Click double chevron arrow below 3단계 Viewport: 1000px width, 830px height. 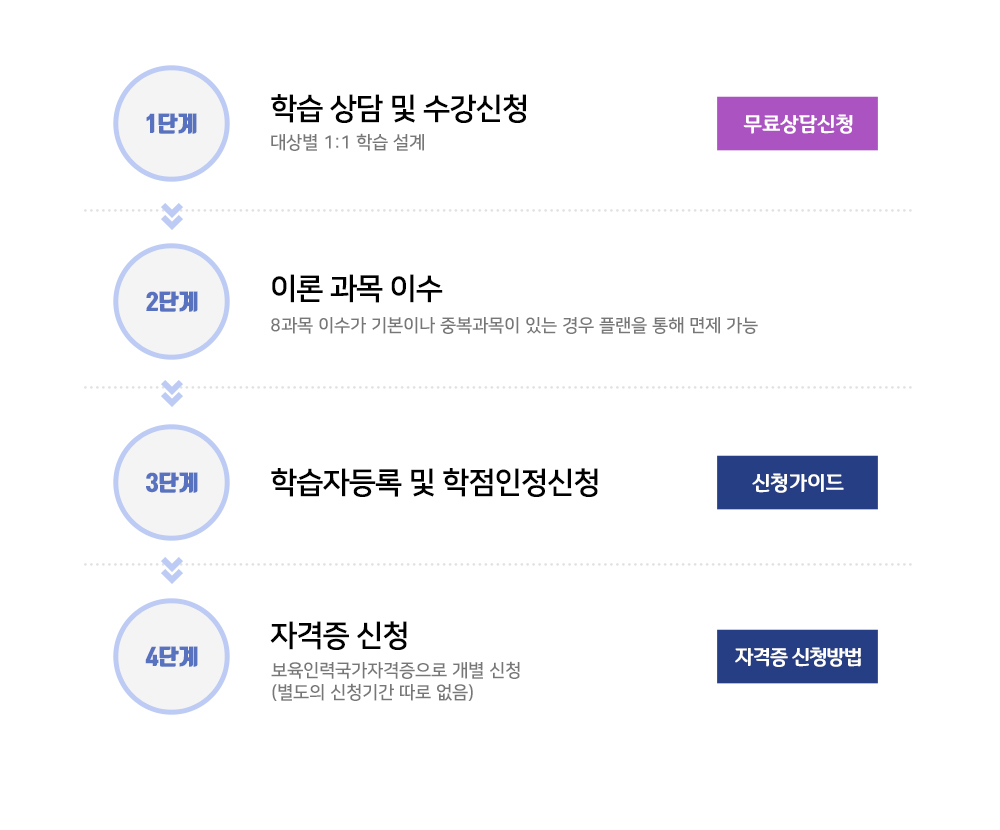(172, 570)
